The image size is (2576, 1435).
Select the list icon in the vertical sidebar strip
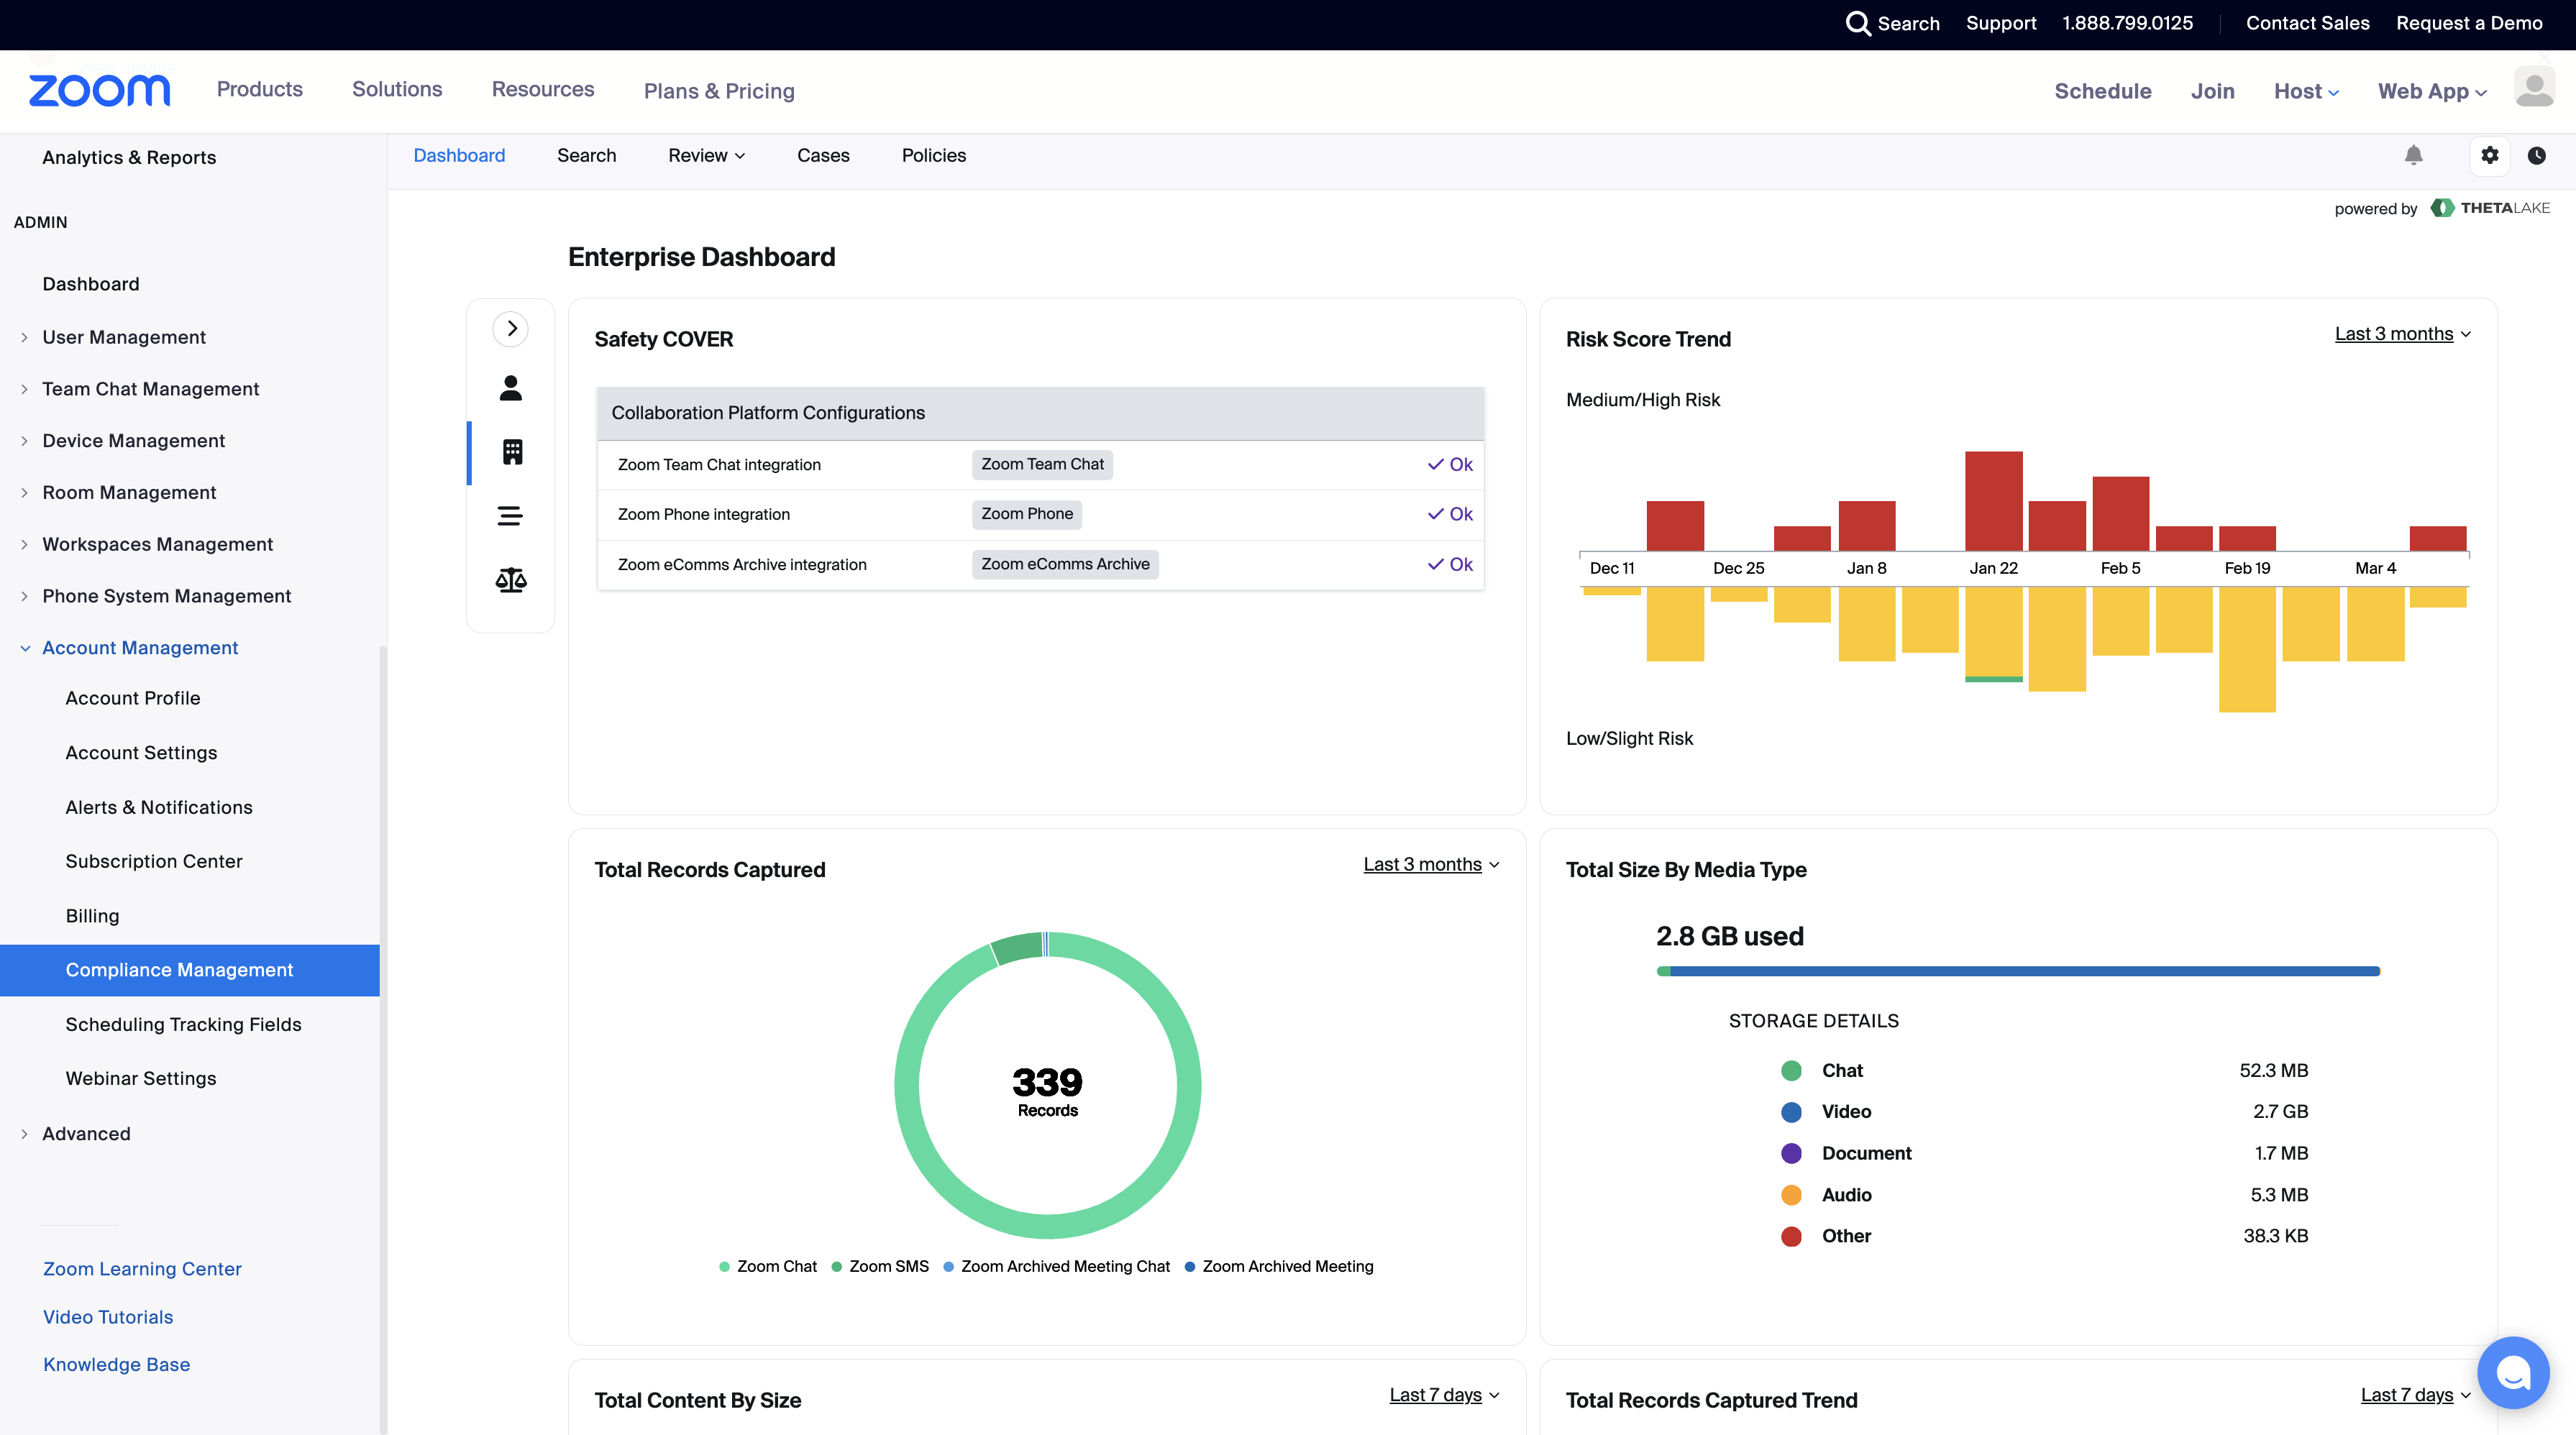point(510,516)
